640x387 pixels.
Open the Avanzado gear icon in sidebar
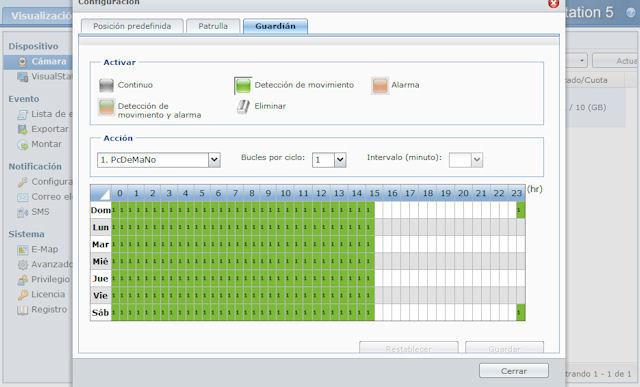(x=22, y=265)
